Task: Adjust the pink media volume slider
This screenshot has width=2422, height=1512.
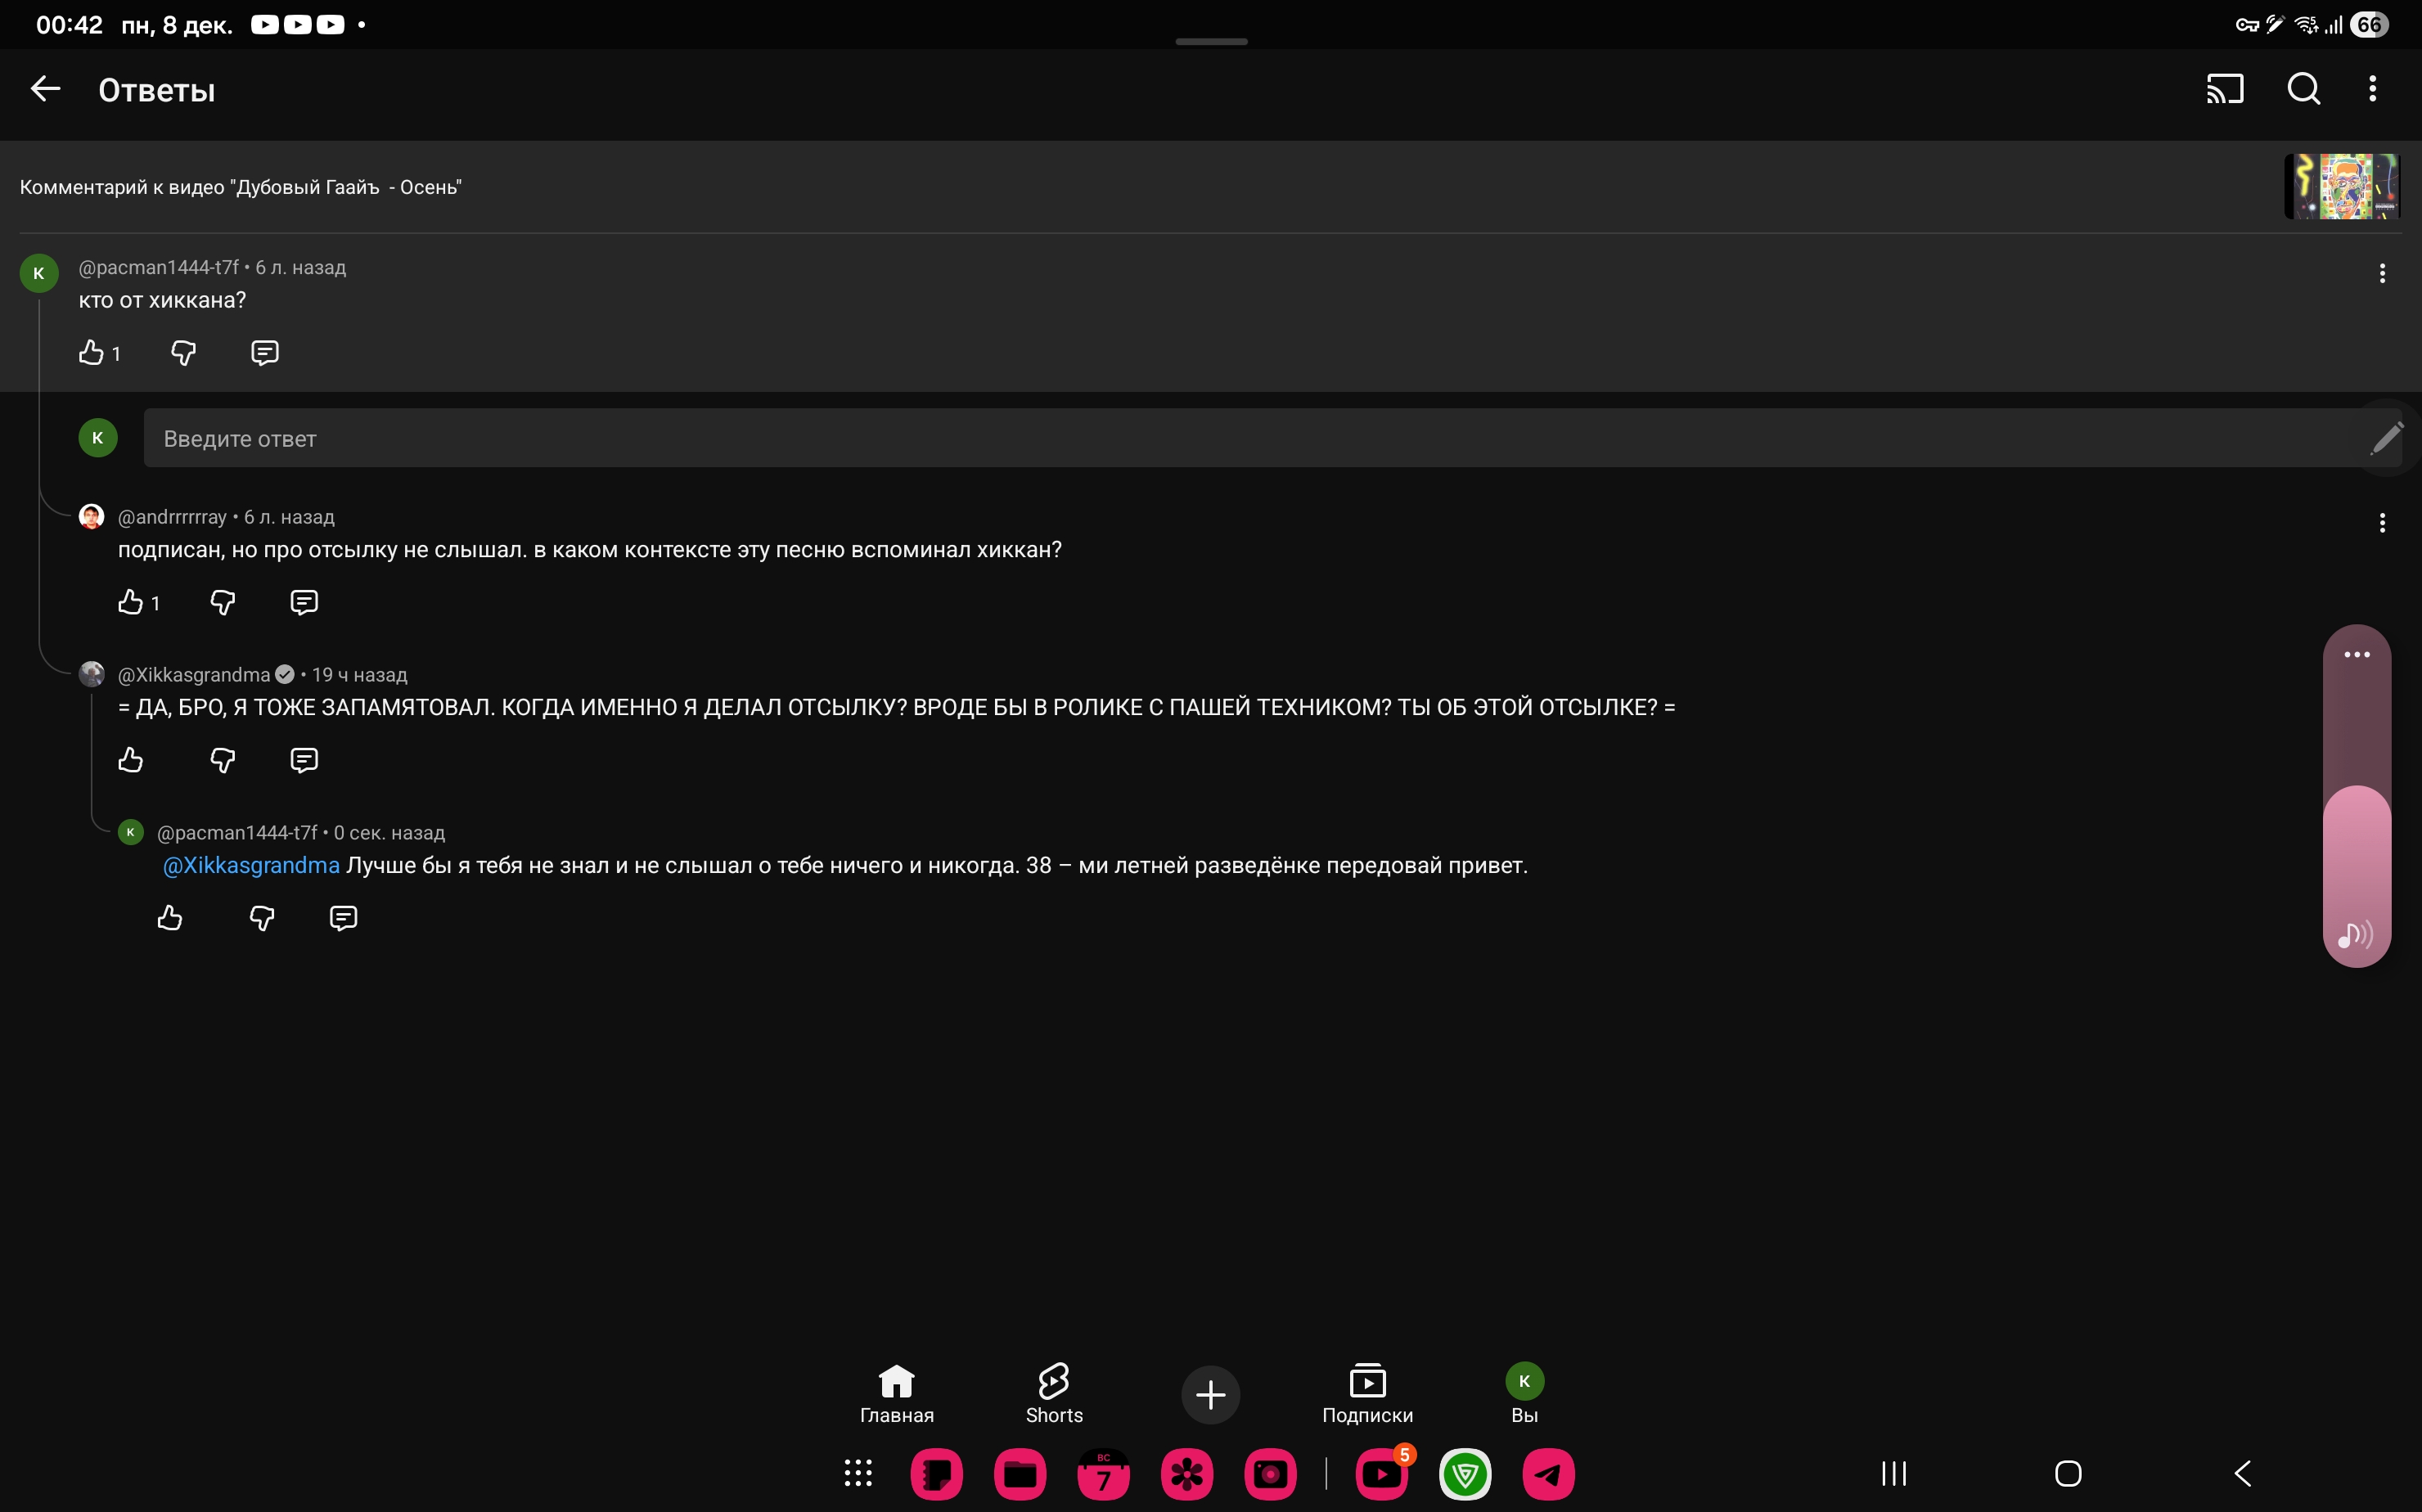Action: point(2356,800)
